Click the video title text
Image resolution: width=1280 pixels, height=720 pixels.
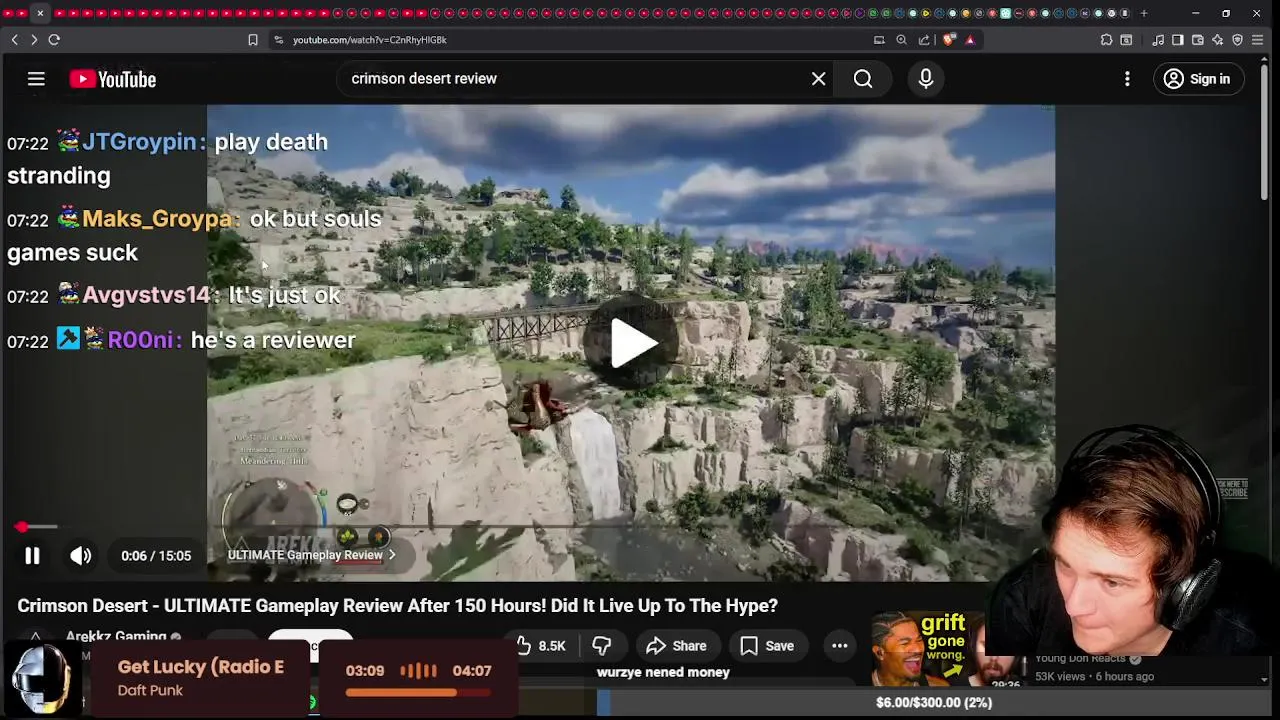coord(397,606)
